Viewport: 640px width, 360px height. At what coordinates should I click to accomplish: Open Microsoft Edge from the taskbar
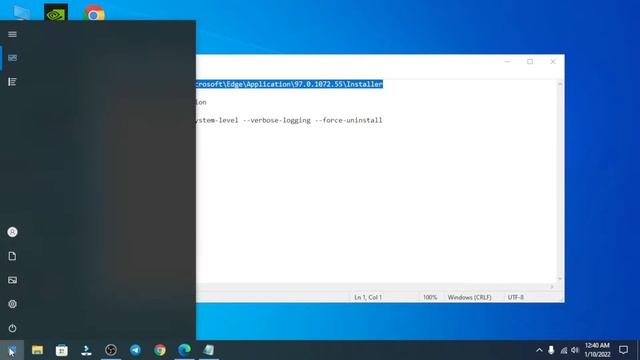(x=184, y=350)
